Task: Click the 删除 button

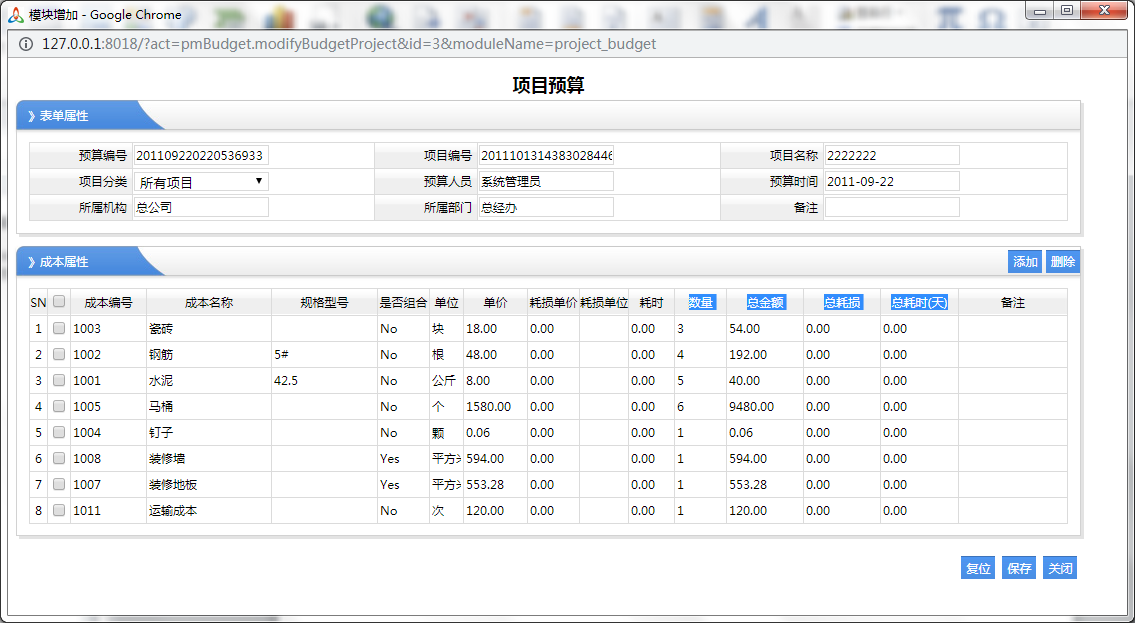Action: pyautogui.click(x=1063, y=262)
